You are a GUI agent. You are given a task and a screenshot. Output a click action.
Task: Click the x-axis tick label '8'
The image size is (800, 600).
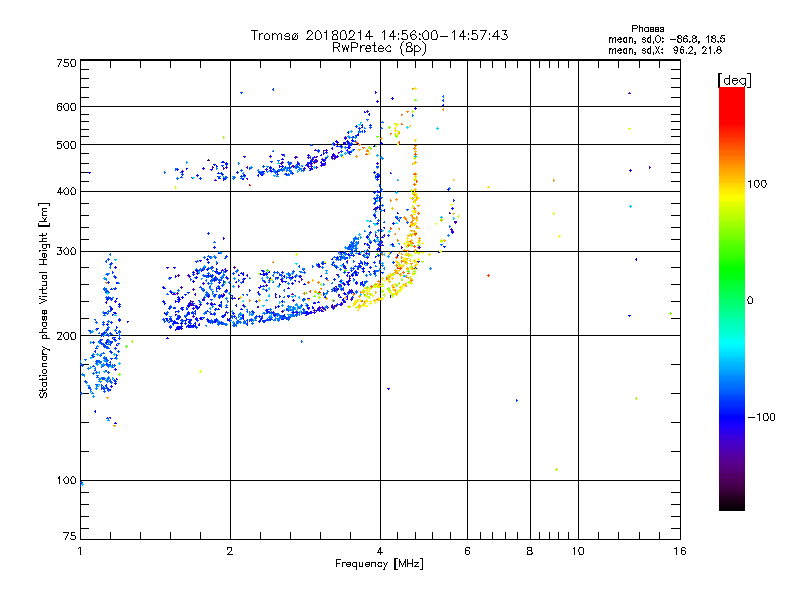click(x=530, y=551)
